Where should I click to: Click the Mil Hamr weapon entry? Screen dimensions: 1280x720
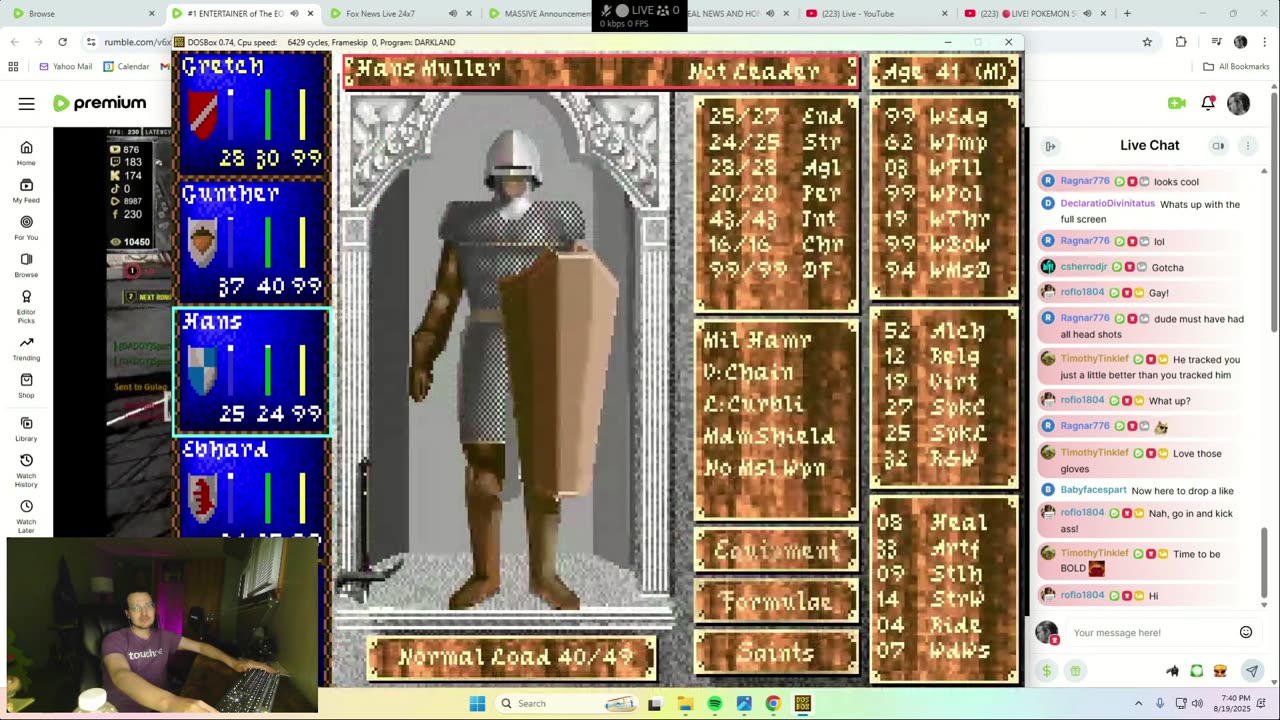[757, 340]
